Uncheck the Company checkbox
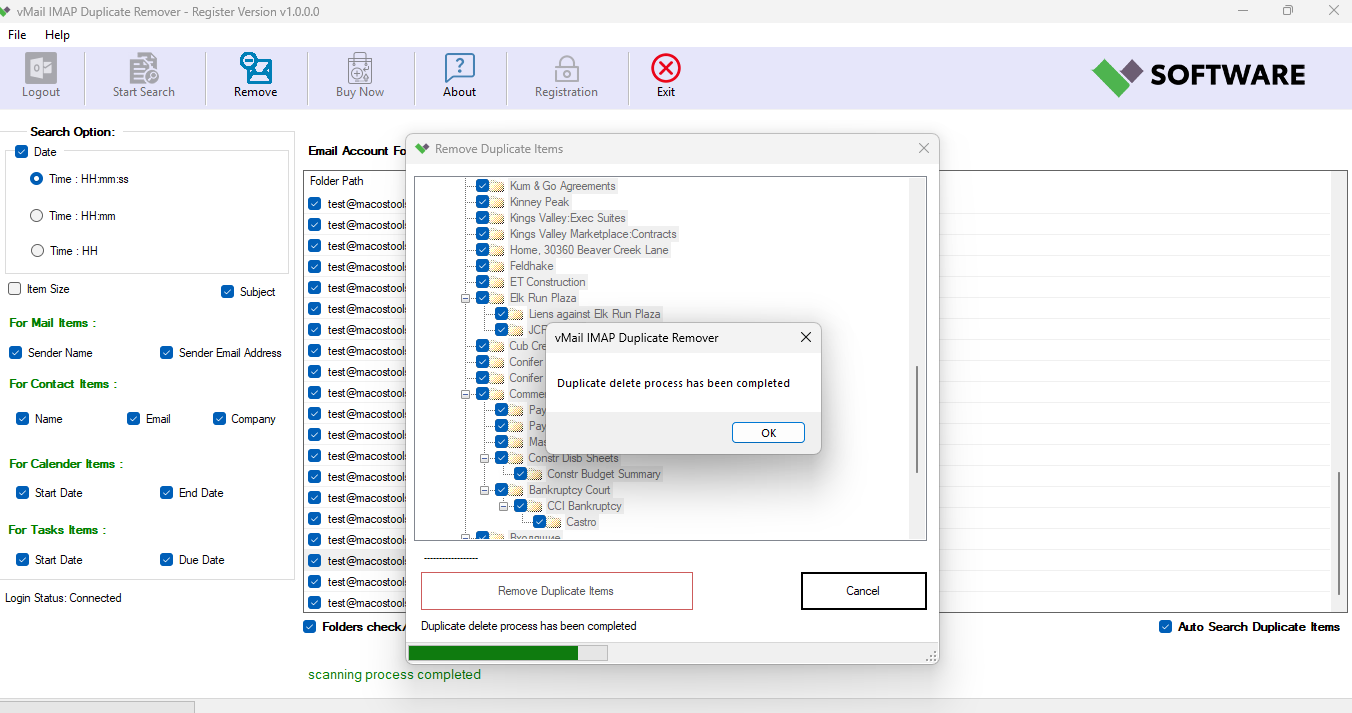Screen dimensions: 1352x713 (219, 419)
